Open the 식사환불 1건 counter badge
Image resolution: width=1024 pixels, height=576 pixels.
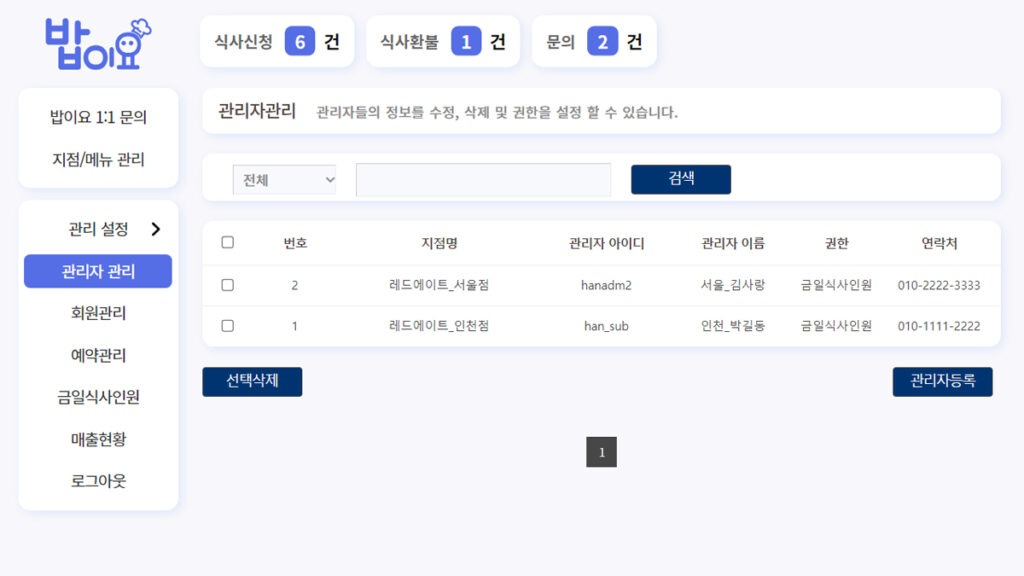443,42
